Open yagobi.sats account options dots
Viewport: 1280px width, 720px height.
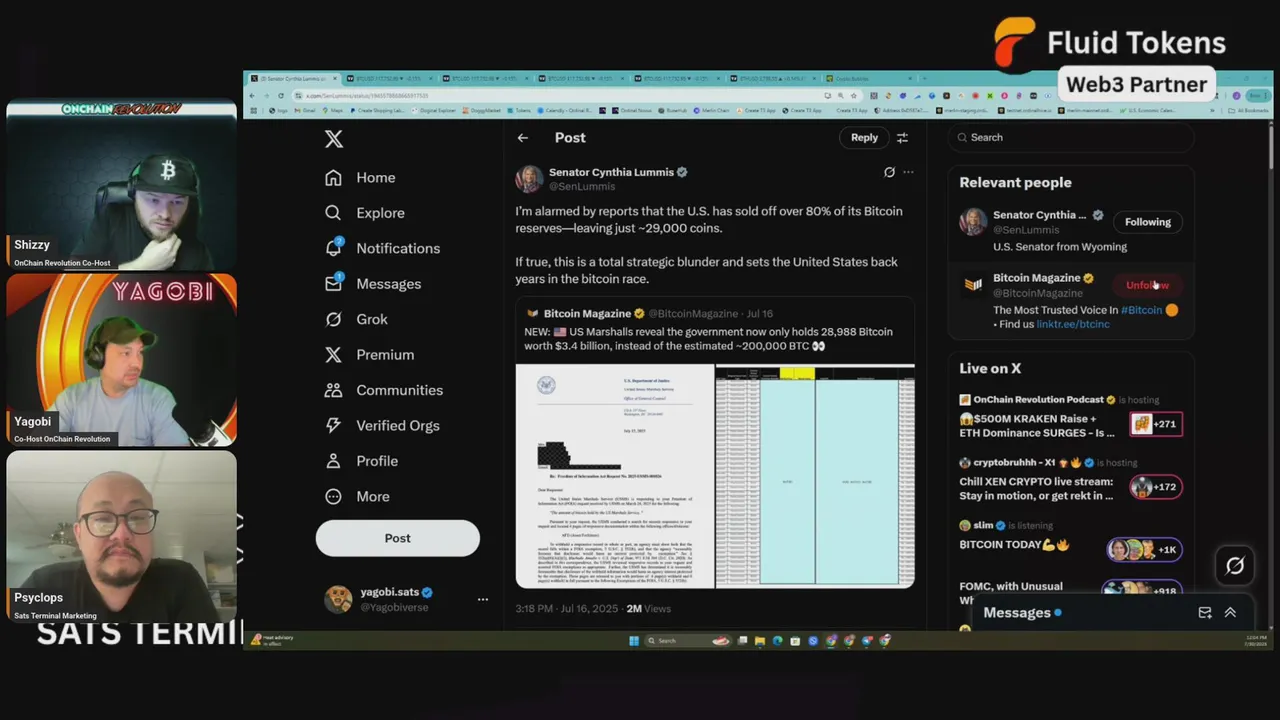click(x=482, y=599)
